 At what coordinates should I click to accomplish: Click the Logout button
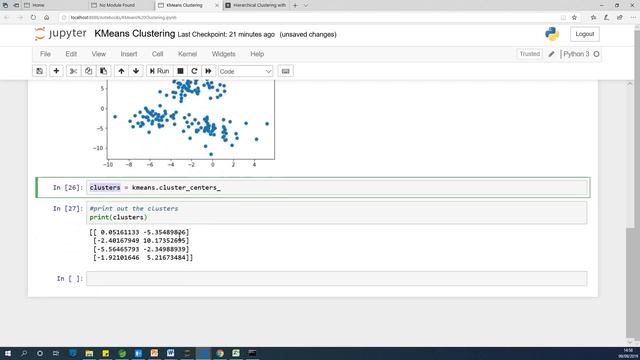click(x=584, y=34)
